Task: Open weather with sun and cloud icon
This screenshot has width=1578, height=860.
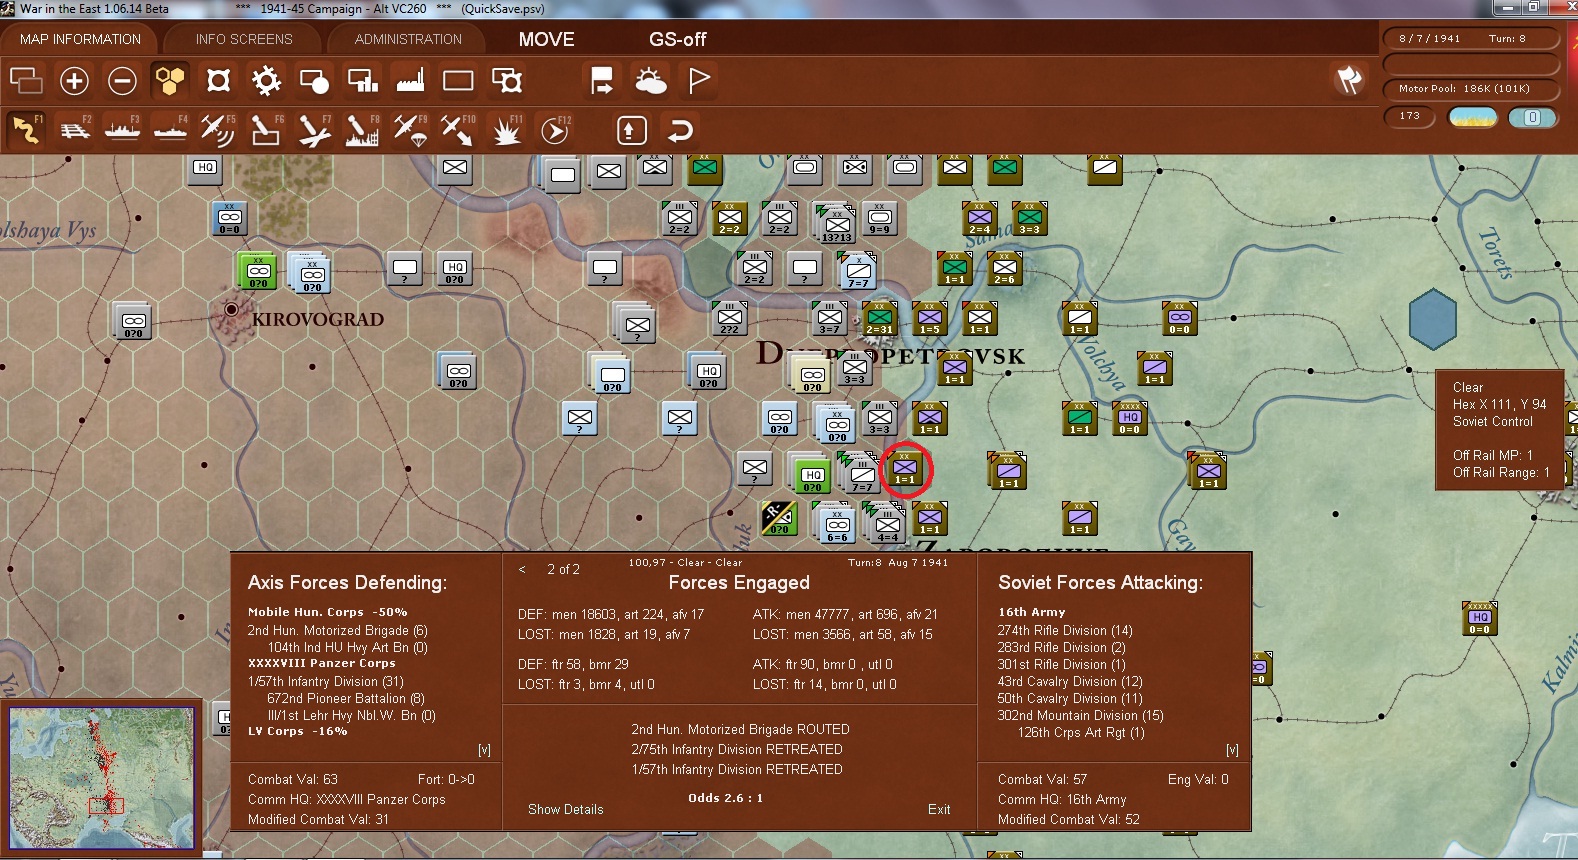Action: click(x=651, y=80)
